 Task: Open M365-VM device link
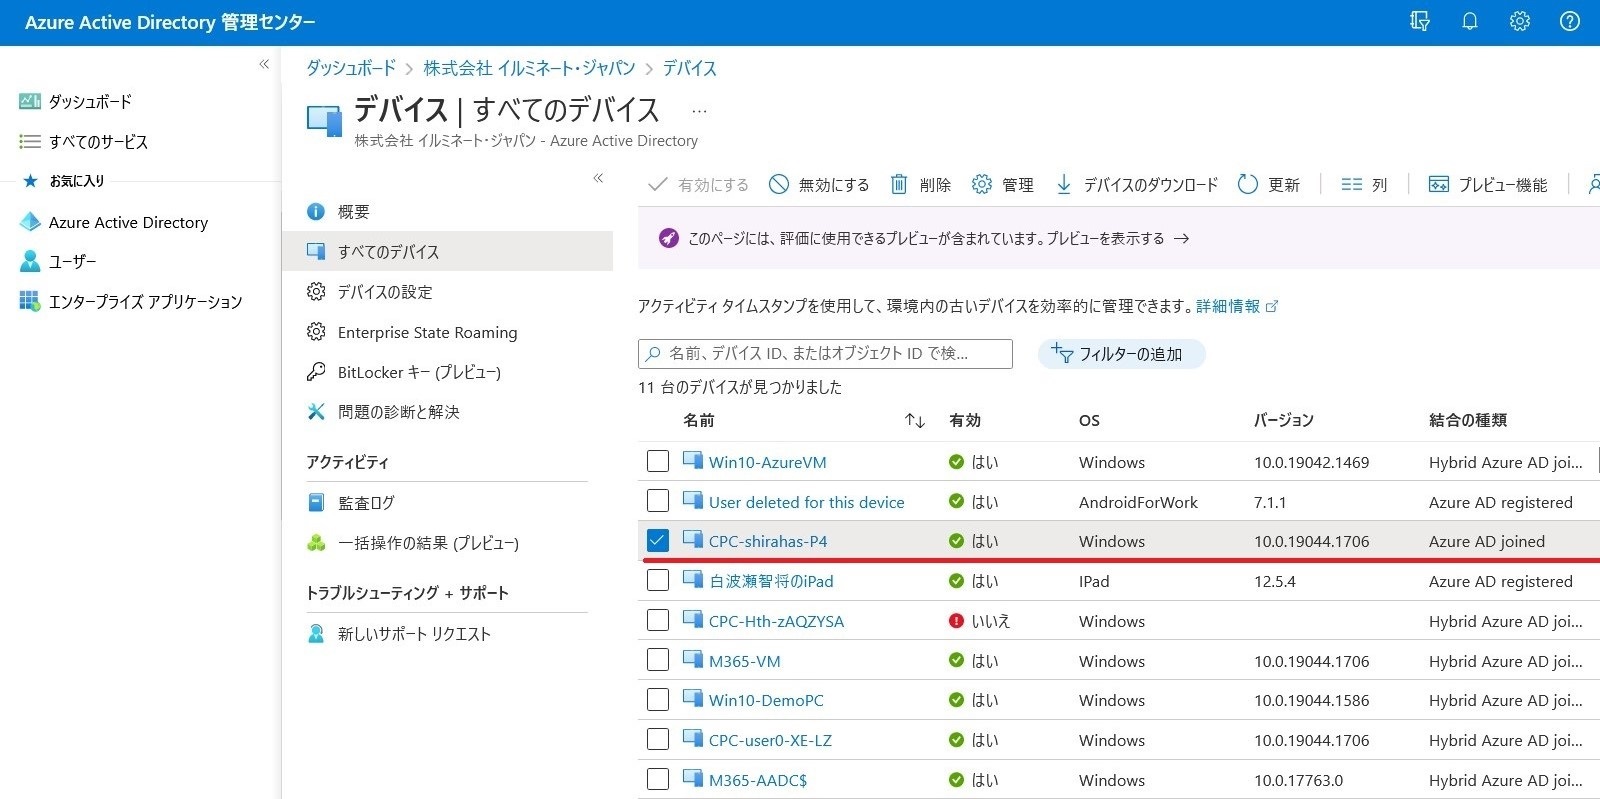[x=744, y=661]
